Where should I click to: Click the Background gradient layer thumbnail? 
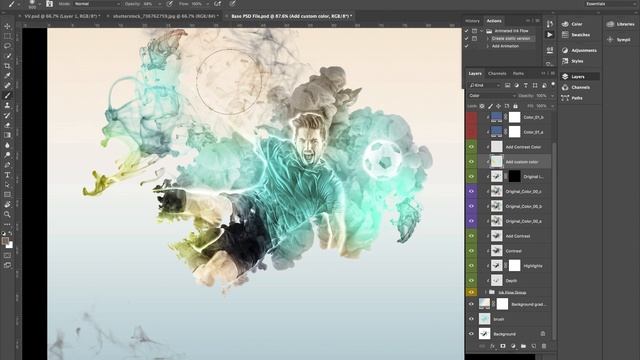(x=484, y=304)
